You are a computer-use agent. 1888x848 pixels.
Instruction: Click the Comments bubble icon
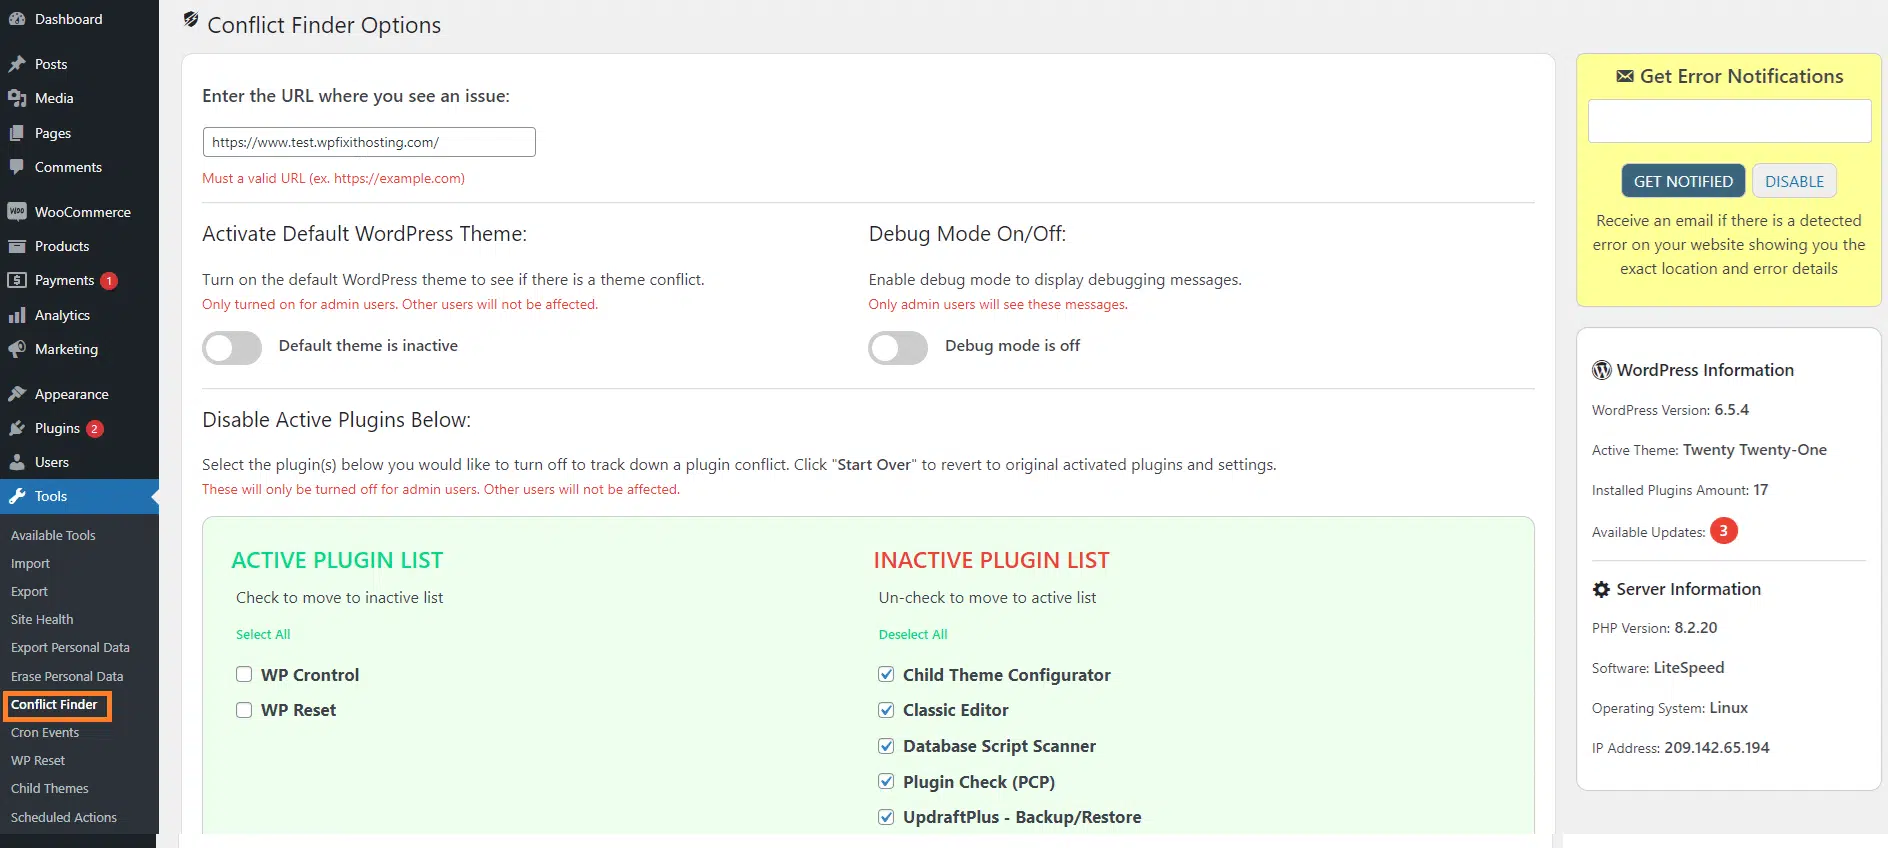coord(17,167)
